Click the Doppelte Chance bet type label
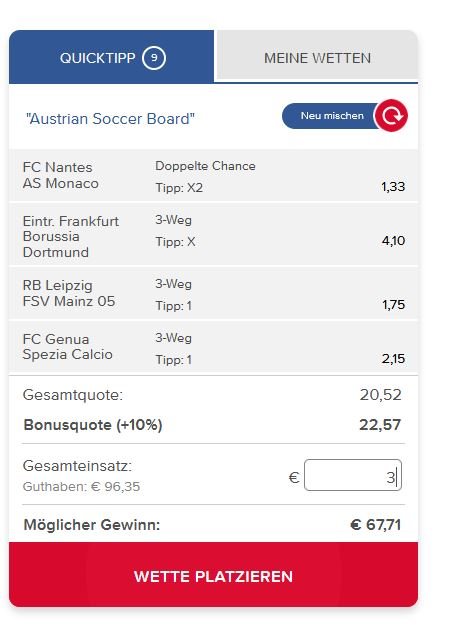The image size is (454, 641). (205, 166)
